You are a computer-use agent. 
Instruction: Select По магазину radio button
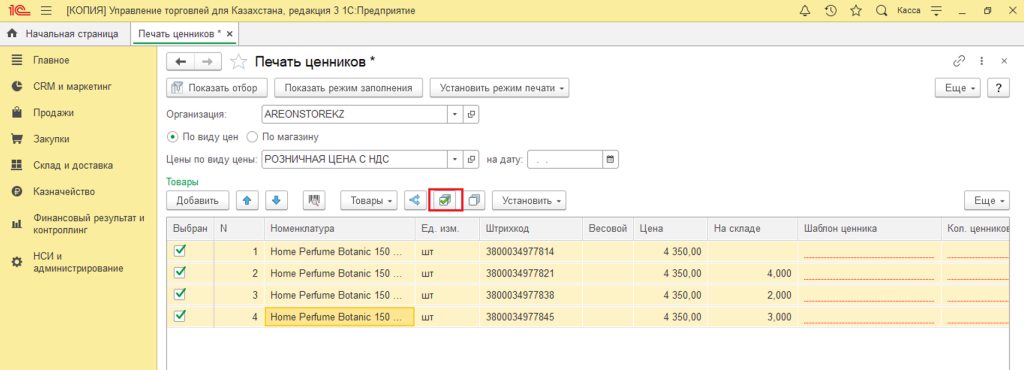(252, 137)
